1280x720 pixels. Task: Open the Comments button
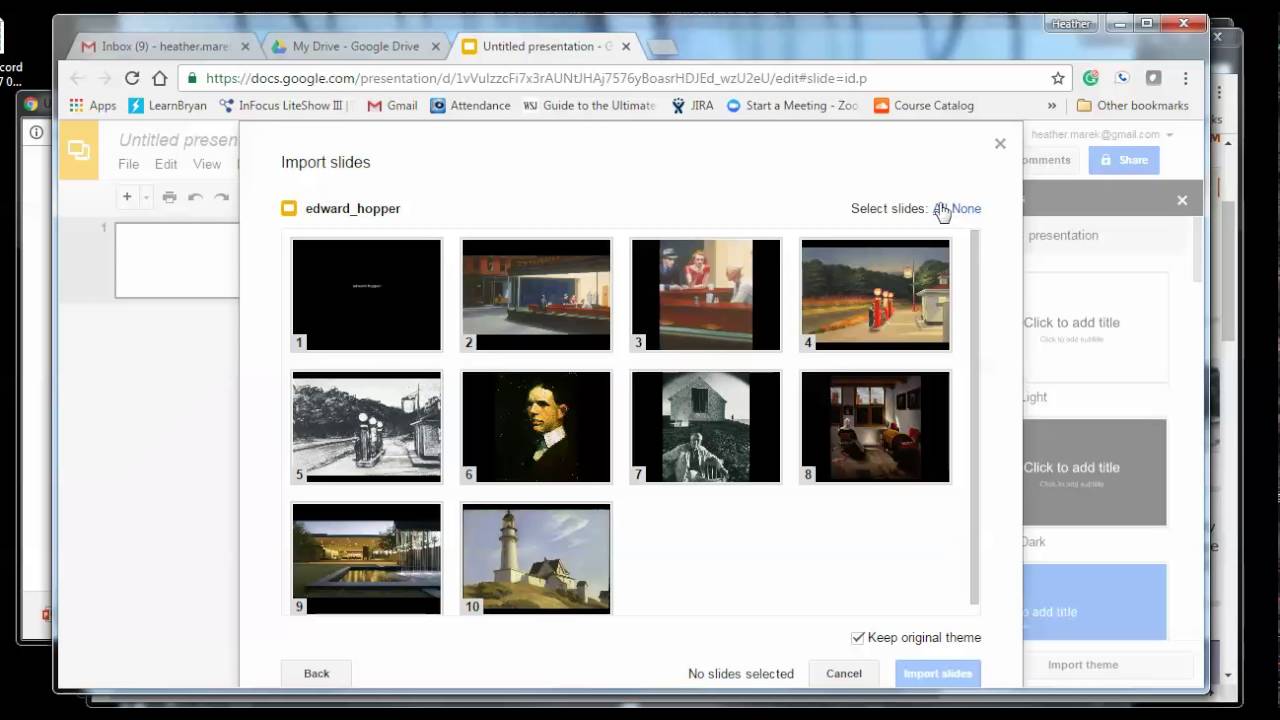coord(1046,160)
